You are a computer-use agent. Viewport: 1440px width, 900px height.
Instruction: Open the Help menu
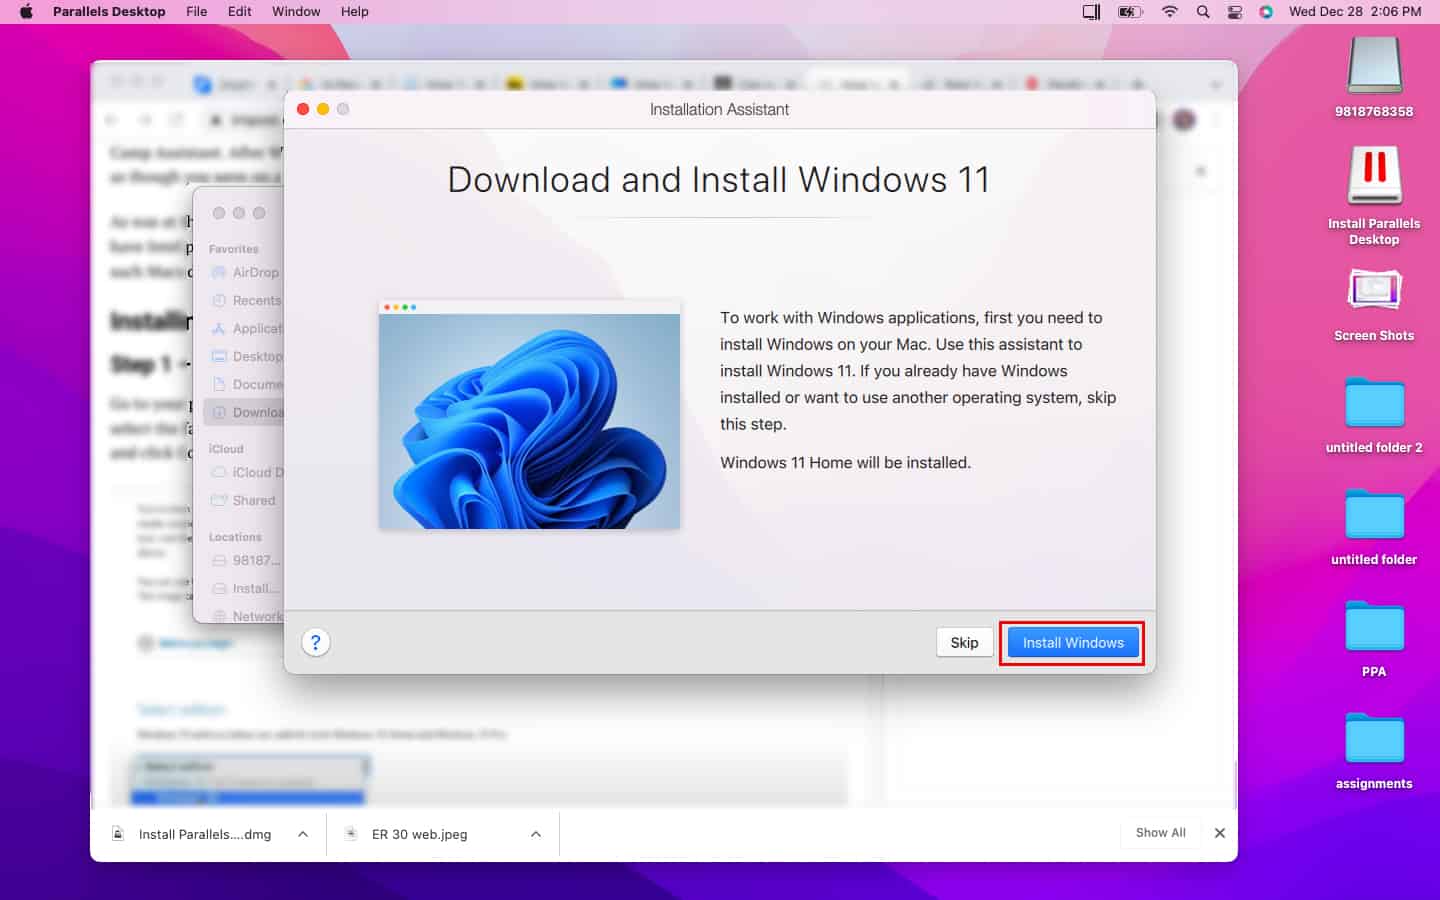[355, 11]
